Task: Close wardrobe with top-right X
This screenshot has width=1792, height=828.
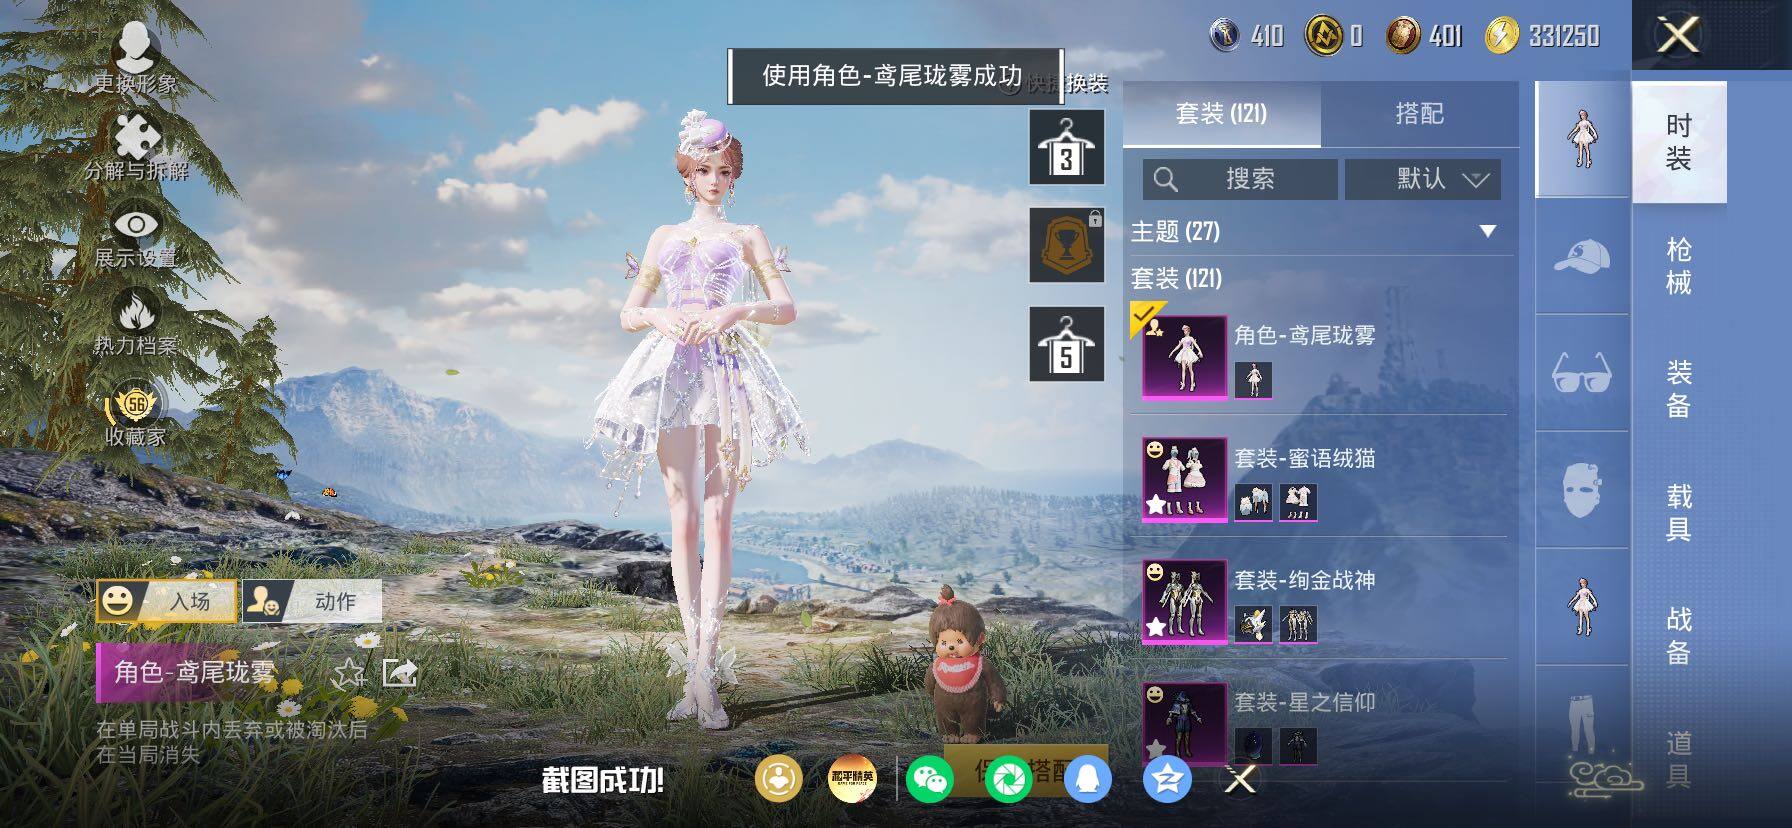Action: point(1679,36)
